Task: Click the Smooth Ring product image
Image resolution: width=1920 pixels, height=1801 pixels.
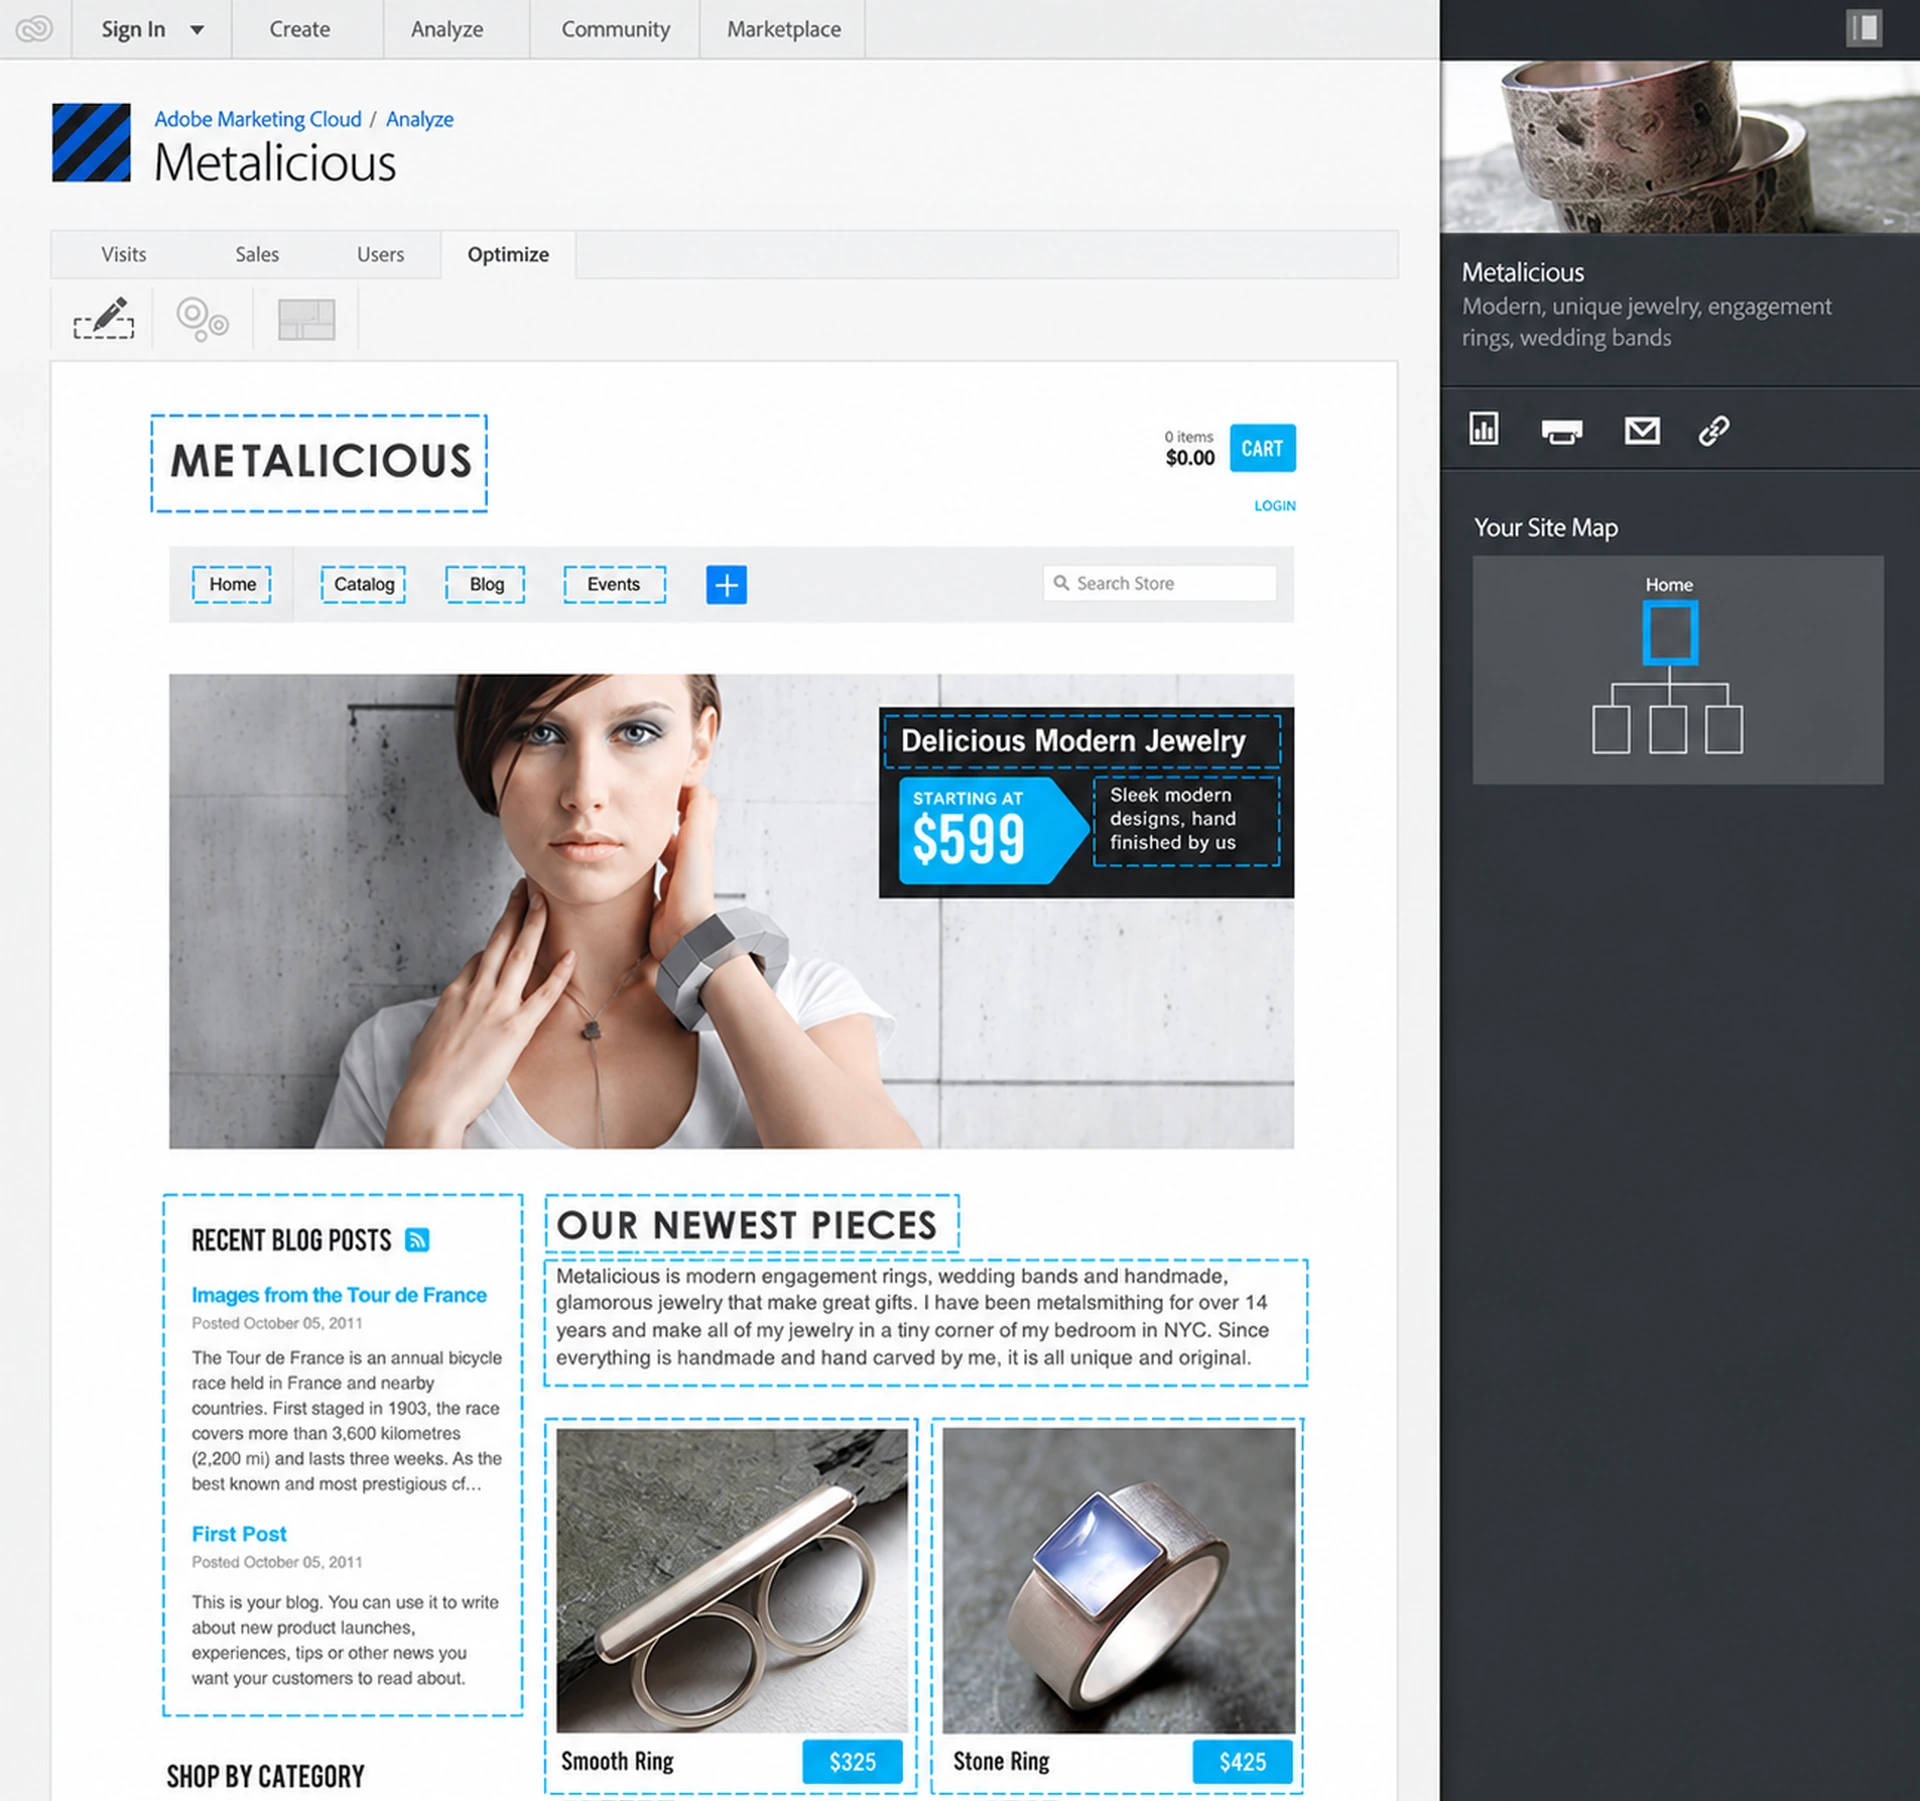Action: coord(732,1580)
